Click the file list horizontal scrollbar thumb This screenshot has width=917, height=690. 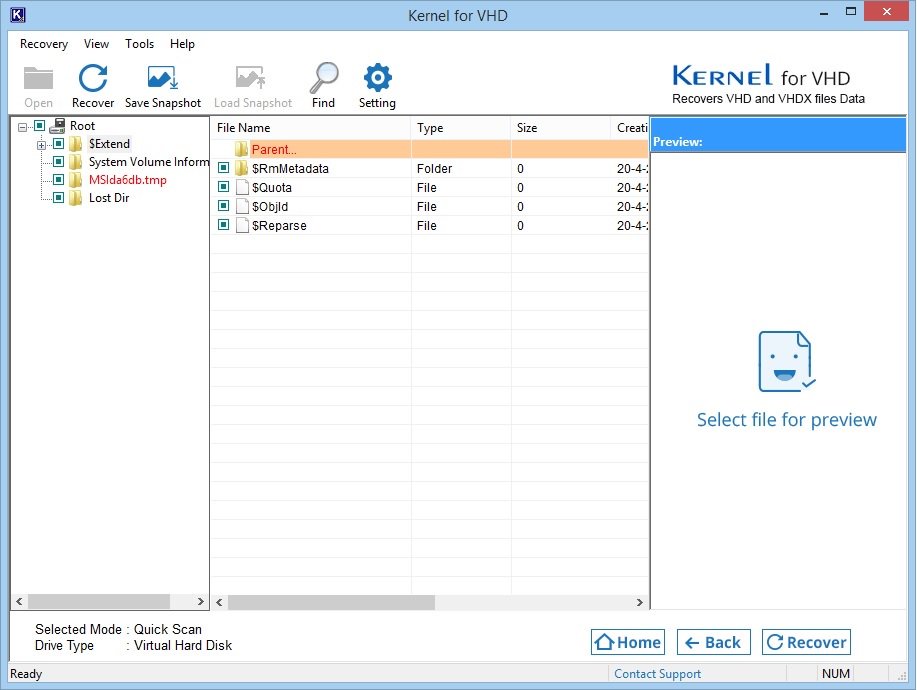[x=332, y=602]
